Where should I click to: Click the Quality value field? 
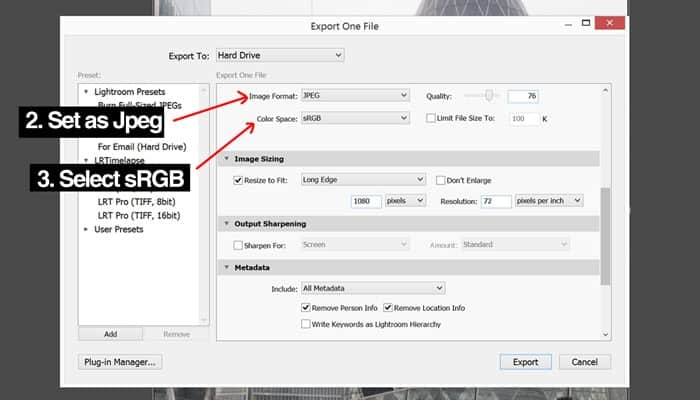(x=523, y=96)
